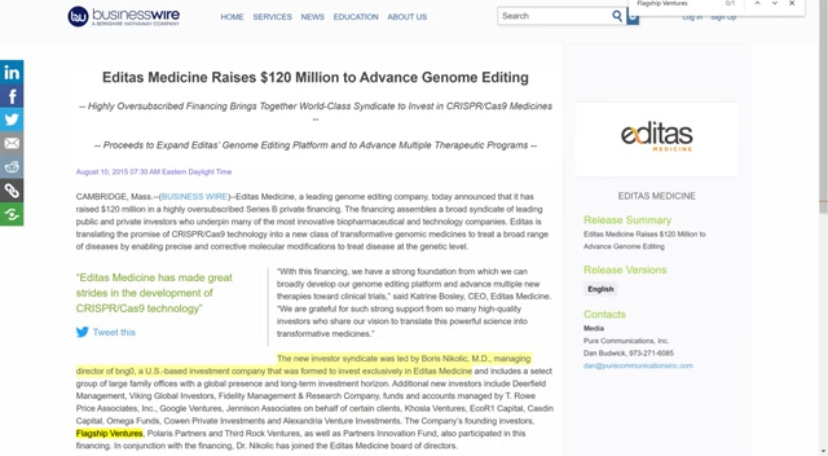Click the EDITAS MEDICINE sidebar title
828x456 pixels.
(x=656, y=196)
